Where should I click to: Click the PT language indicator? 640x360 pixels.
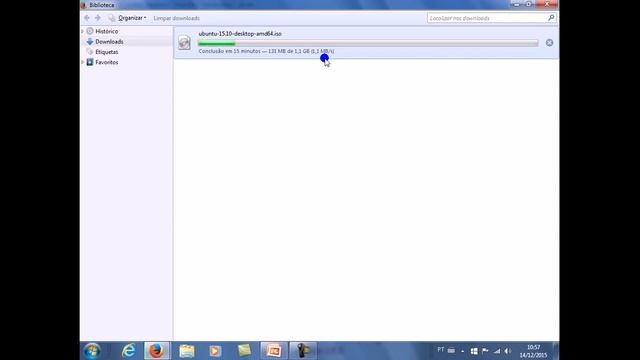pos(440,350)
